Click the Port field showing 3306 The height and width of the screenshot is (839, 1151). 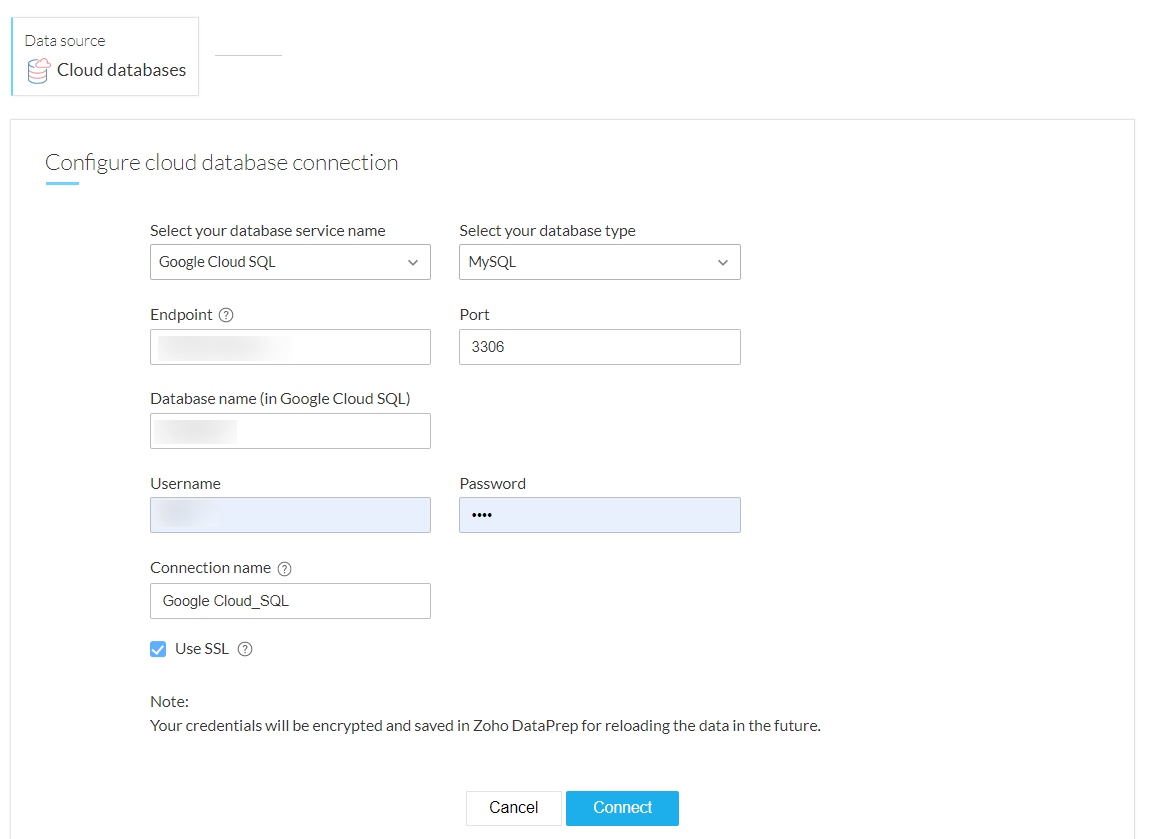pos(599,347)
